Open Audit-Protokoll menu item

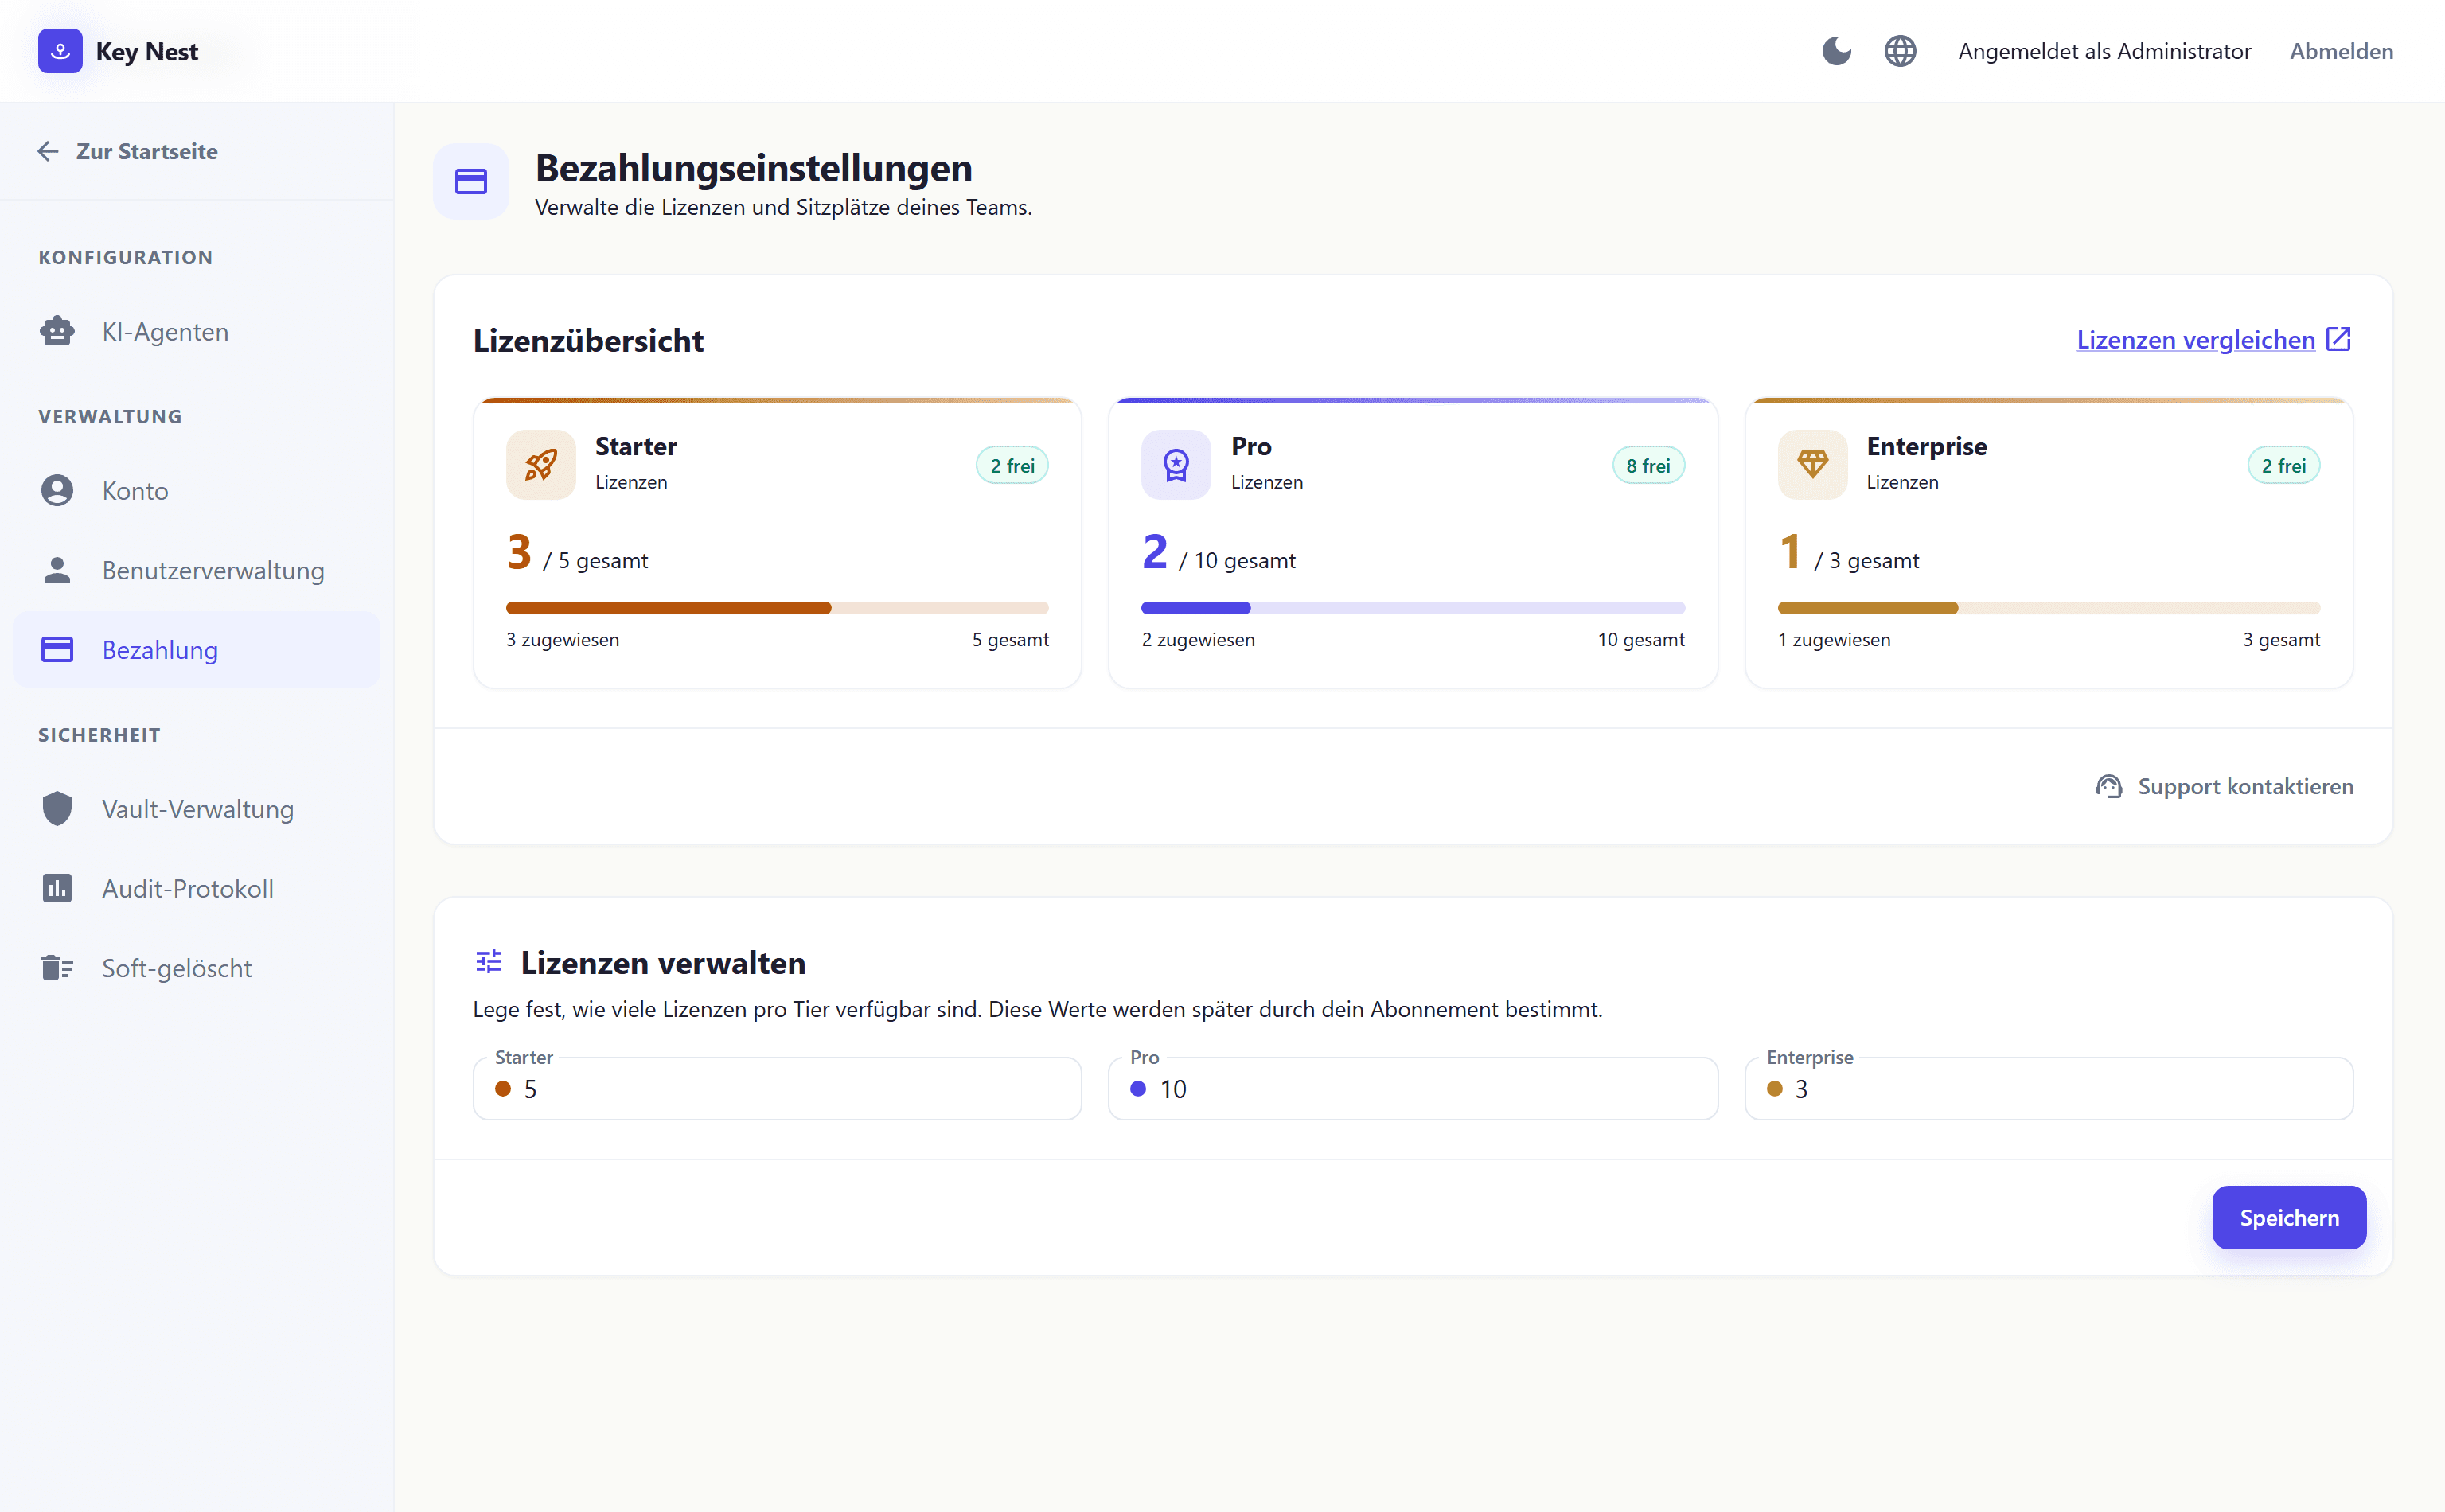197,888
